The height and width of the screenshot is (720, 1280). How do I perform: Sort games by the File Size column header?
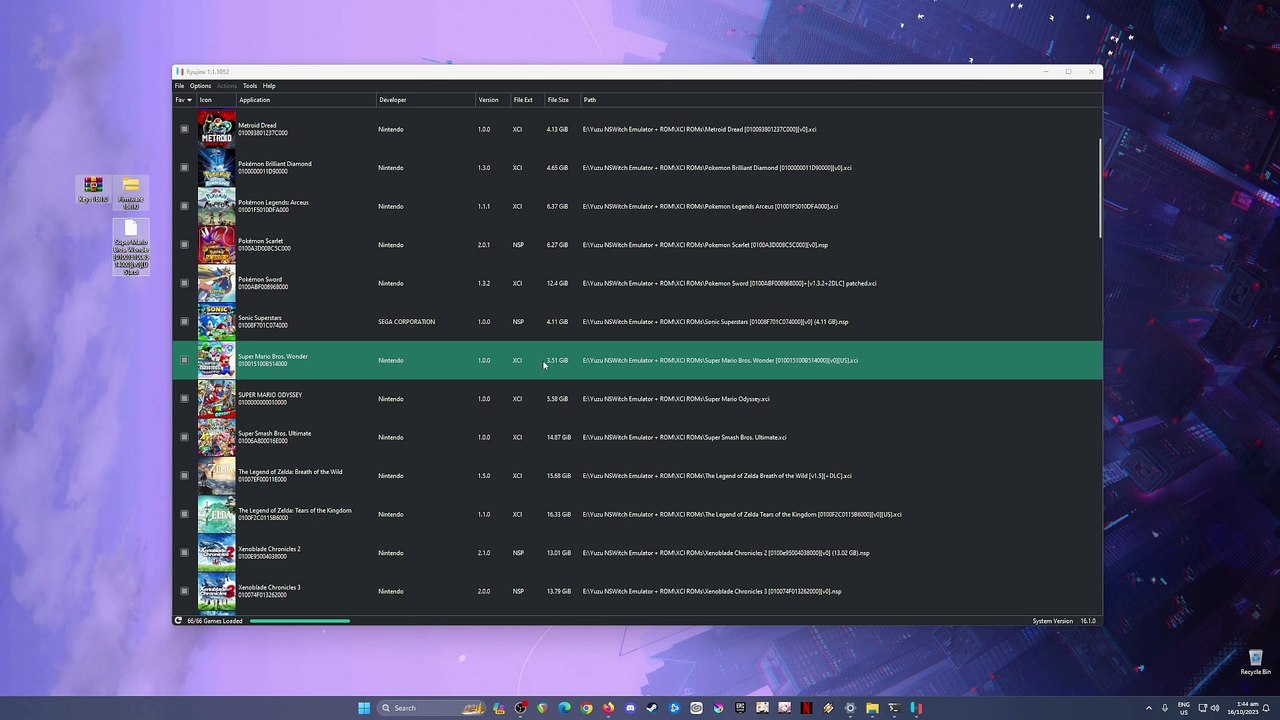[x=558, y=100]
